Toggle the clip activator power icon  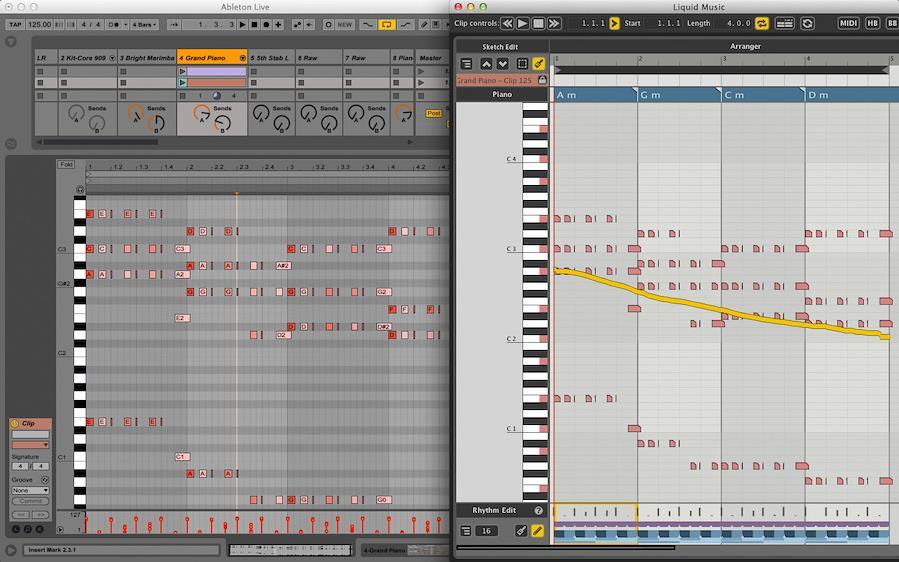click(15, 424)
